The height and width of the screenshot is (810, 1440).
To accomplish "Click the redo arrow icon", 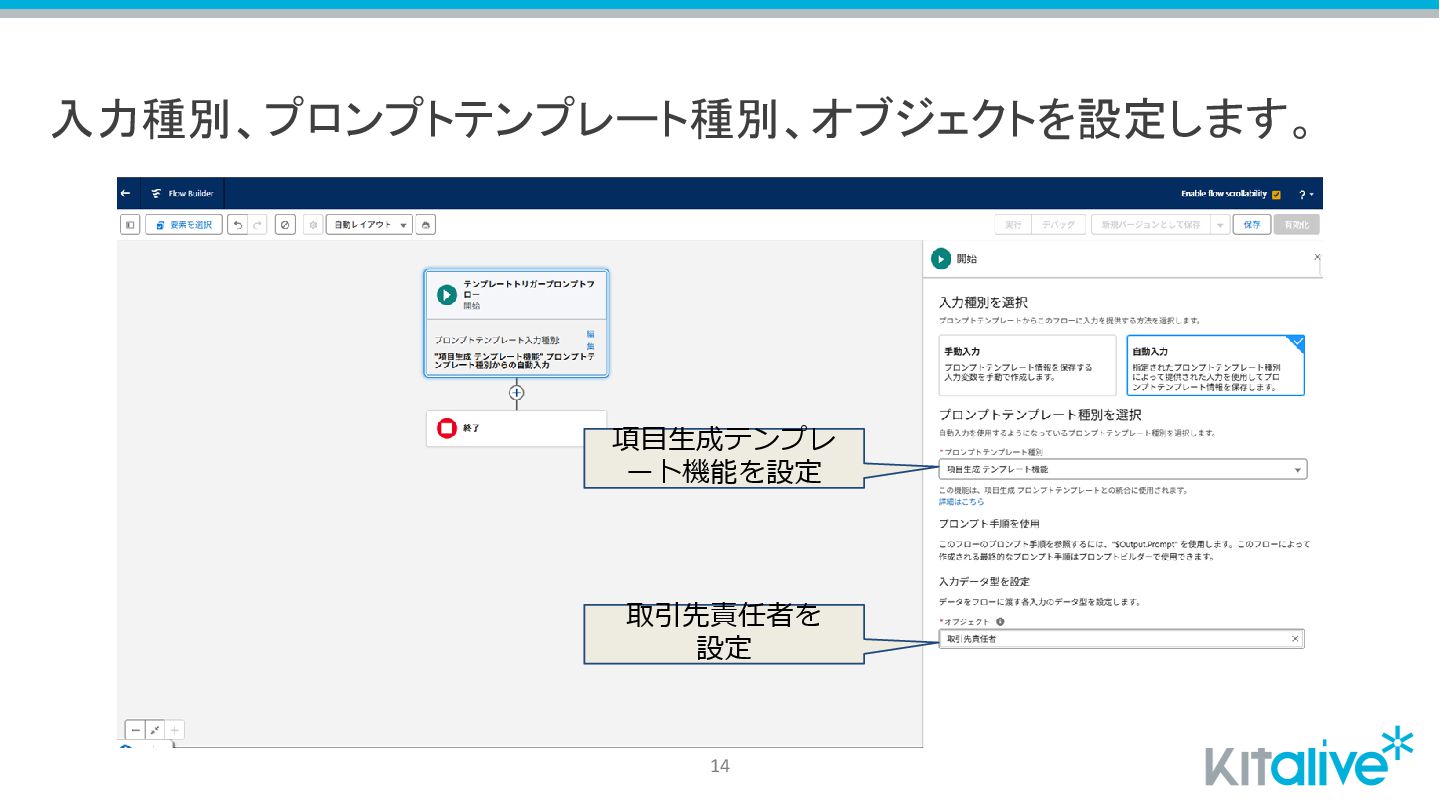I will (x=258, y=225).
